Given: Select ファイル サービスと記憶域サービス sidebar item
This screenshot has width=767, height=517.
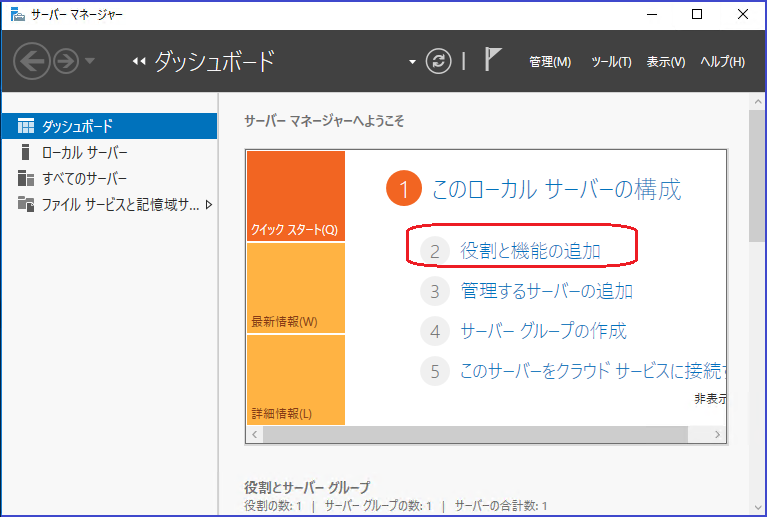Looking at the screenshot, I should 110,204.
